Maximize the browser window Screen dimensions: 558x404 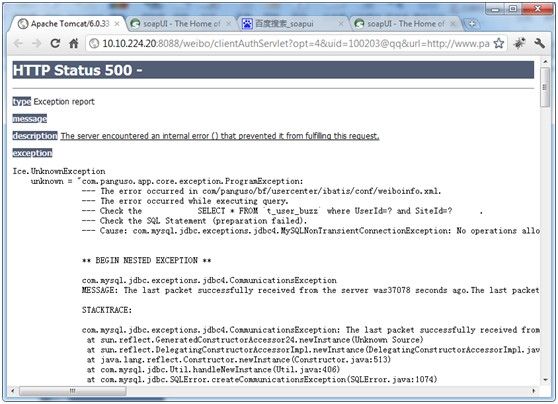click(513, 9)
